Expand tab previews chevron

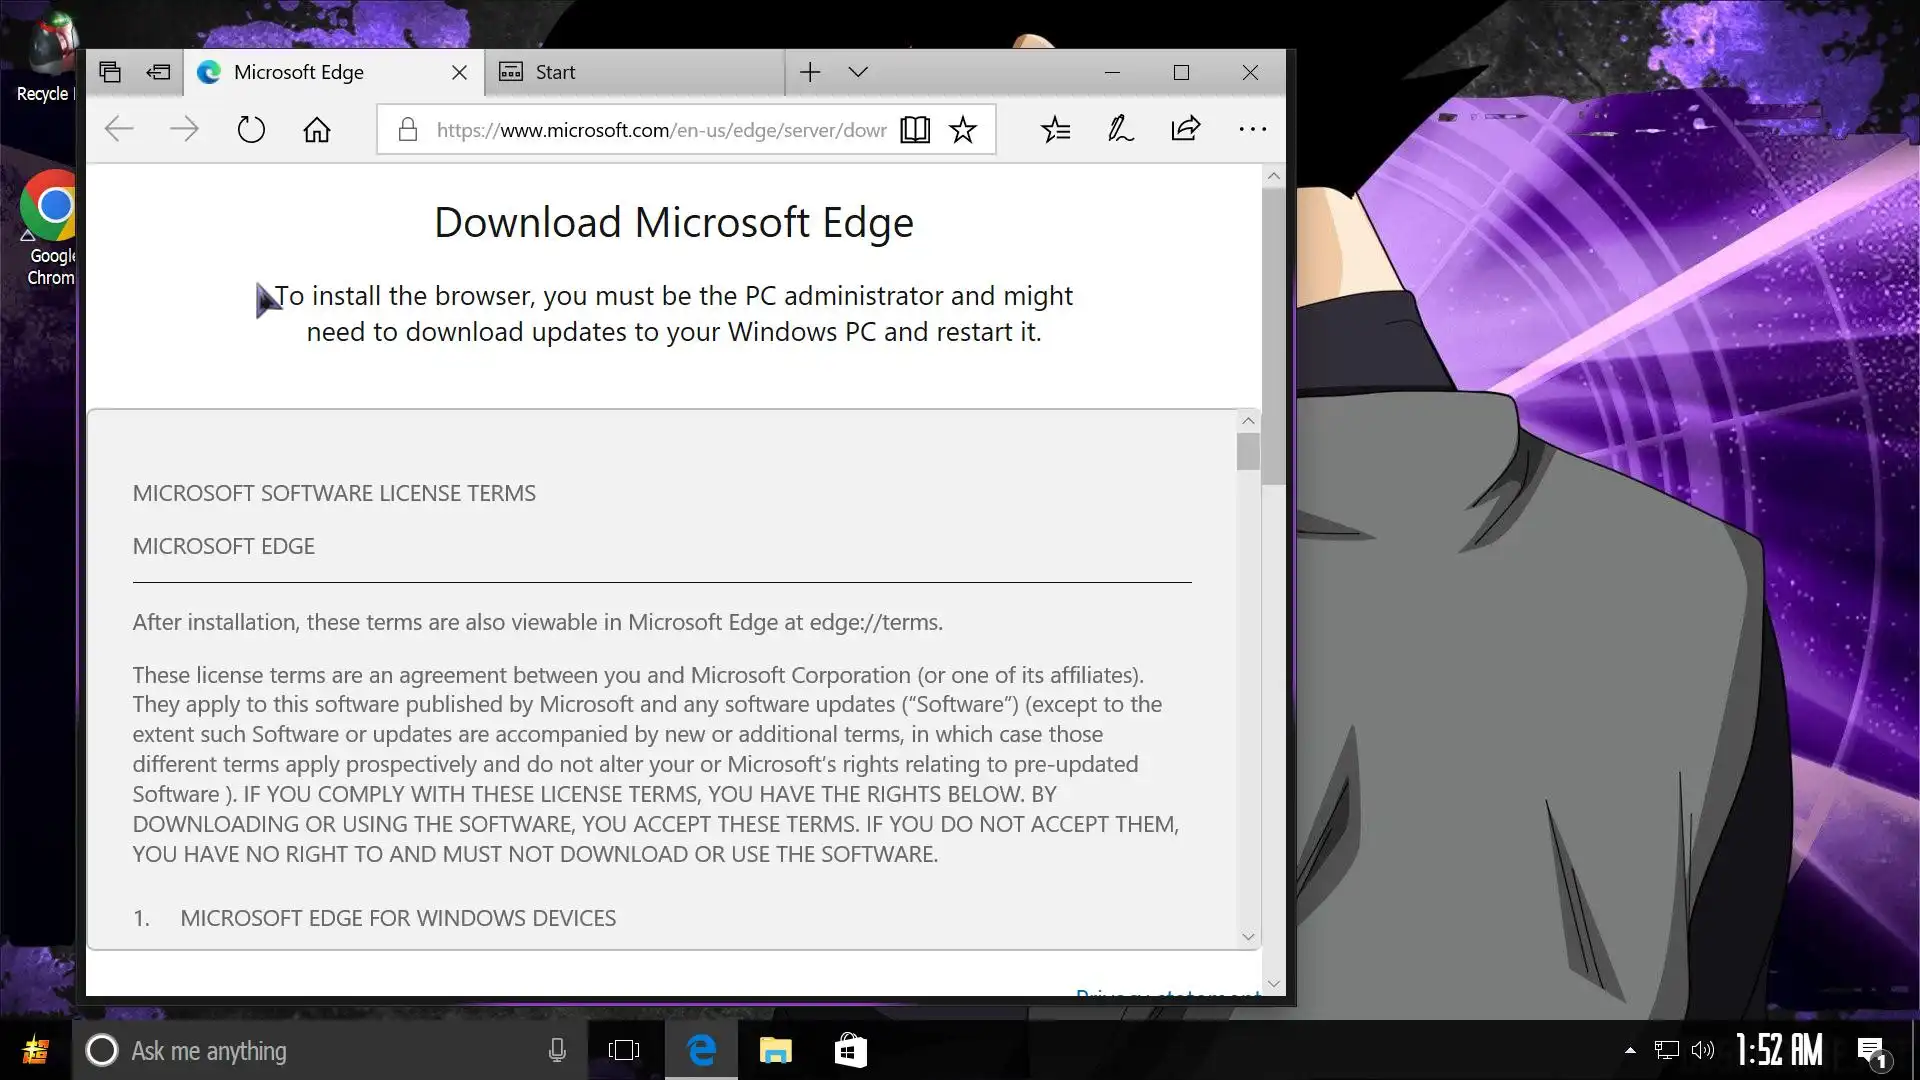(858, 72)
